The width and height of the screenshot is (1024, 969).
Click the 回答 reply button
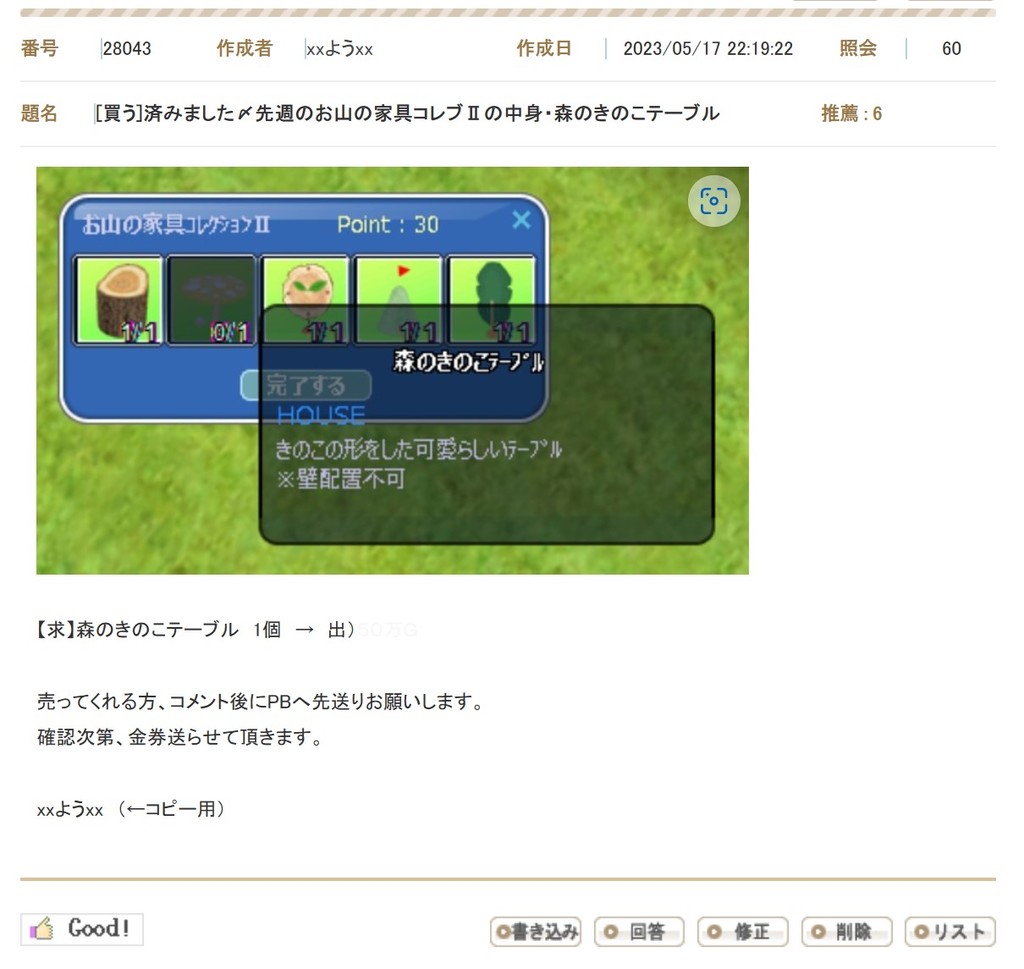[639, 932]
